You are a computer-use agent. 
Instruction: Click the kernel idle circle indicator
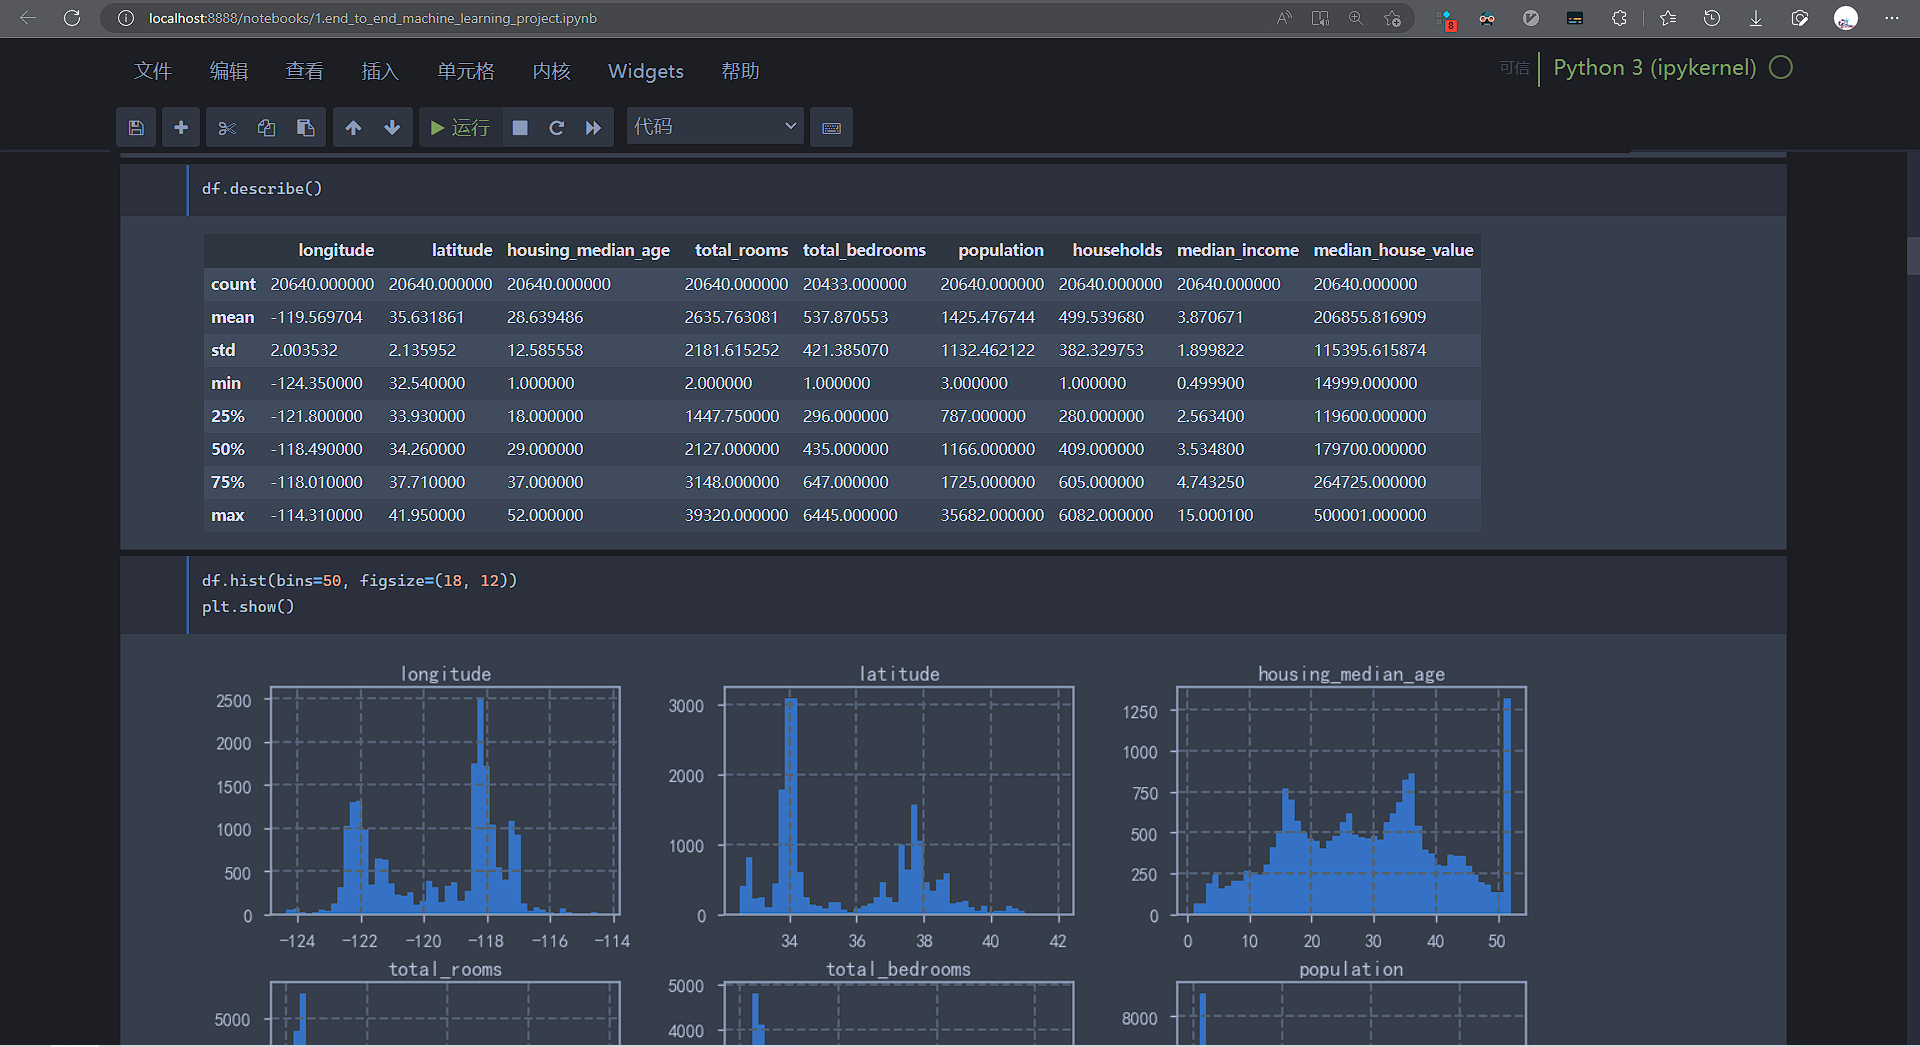click(1781, 67)
